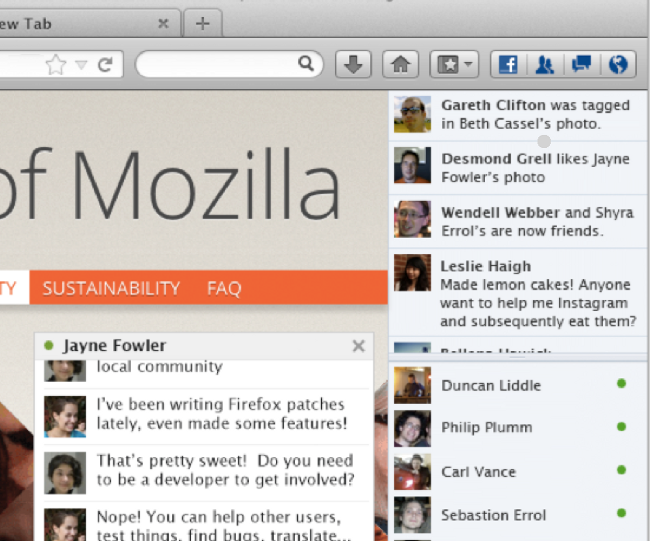Start chat with Philip Plumm
Image resolution: width=650 pixels, height=541 pixels.
click(518, 428)
